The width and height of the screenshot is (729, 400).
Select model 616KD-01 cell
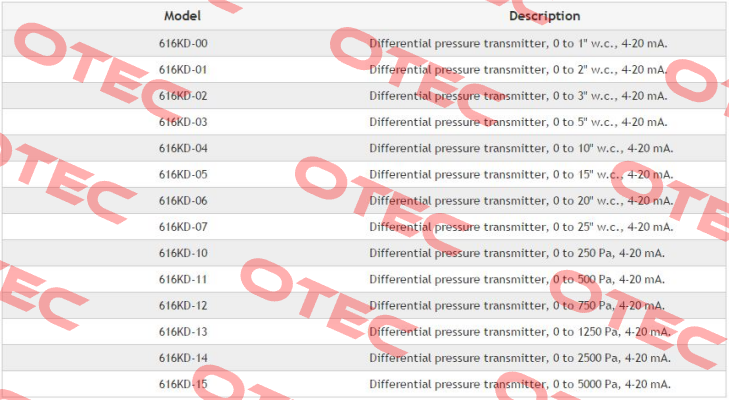coord(183,70)
